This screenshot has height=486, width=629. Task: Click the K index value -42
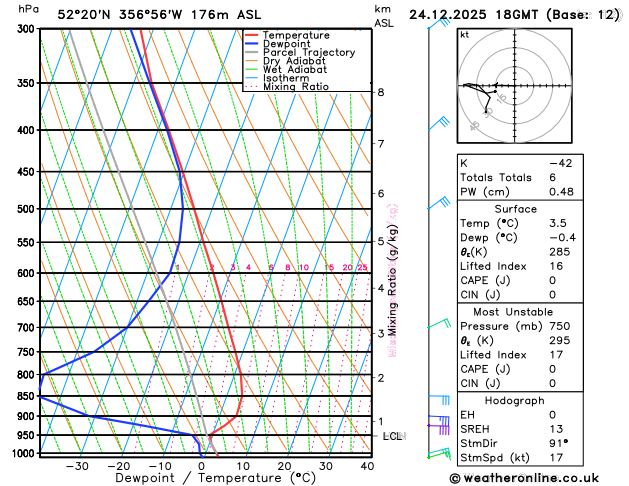point(561,163)
